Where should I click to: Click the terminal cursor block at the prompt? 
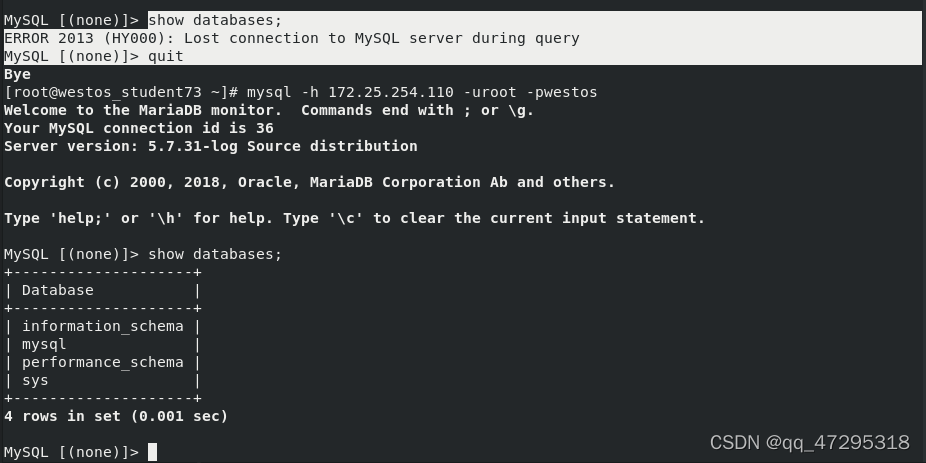click(x=152, y=452)
